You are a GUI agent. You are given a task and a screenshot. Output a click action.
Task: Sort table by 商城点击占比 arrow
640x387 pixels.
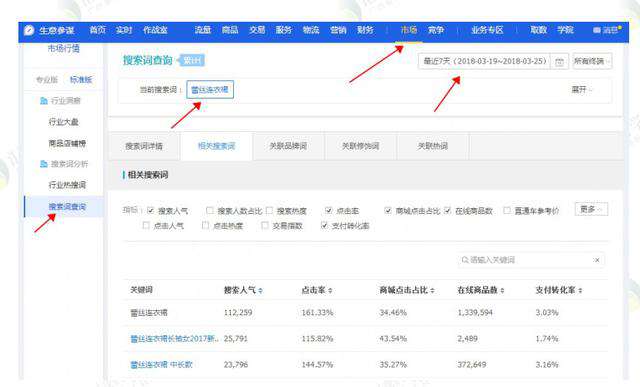pos(432,291)
